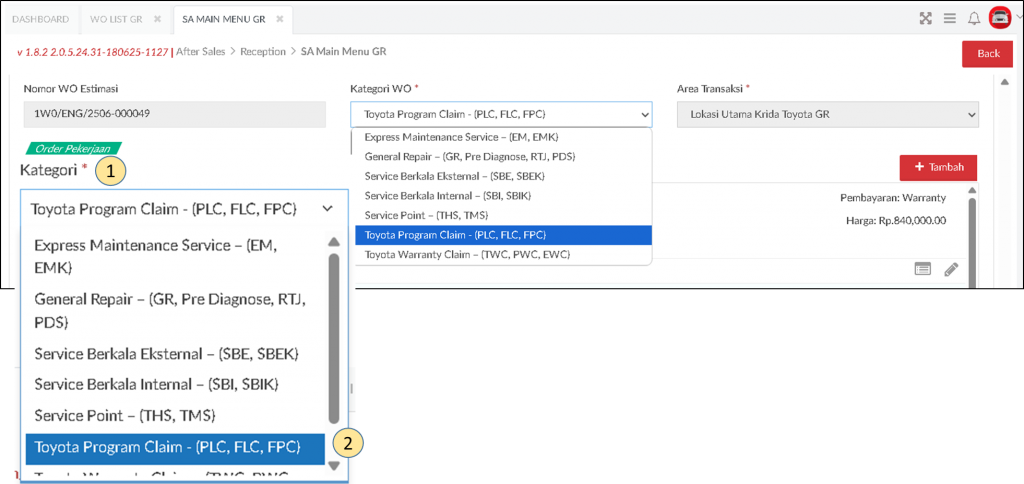Click the Harga: Rp.840,000.00 text
The image size is (1024, 484).
(x=895, y=221)
